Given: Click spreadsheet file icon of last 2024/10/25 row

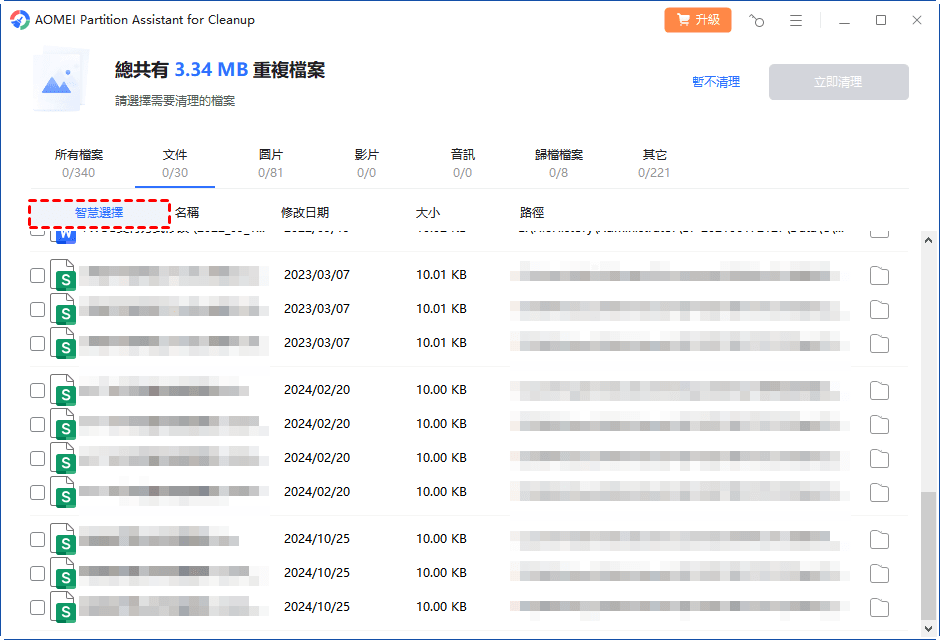Looking at the screenshot, I should coord(63,607).
